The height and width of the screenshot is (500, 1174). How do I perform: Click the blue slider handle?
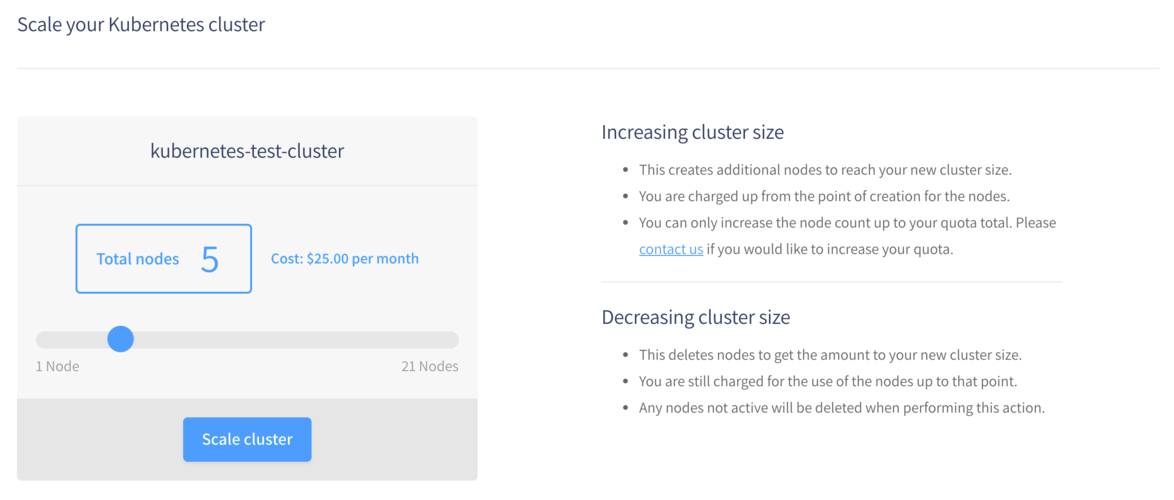pos(121,339)
